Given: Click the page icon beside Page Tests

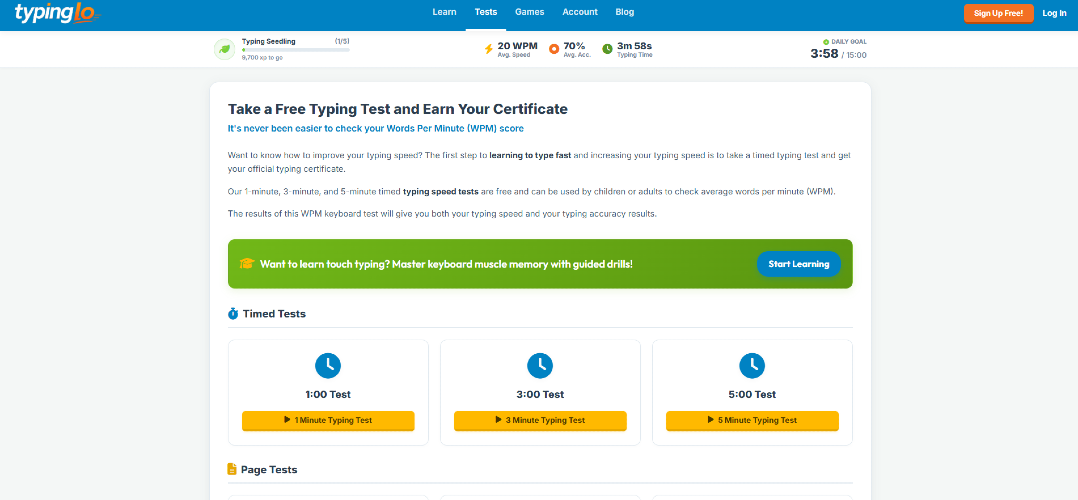Looking at the screenshot, I should pyautogui.click(x=232, y=469).
